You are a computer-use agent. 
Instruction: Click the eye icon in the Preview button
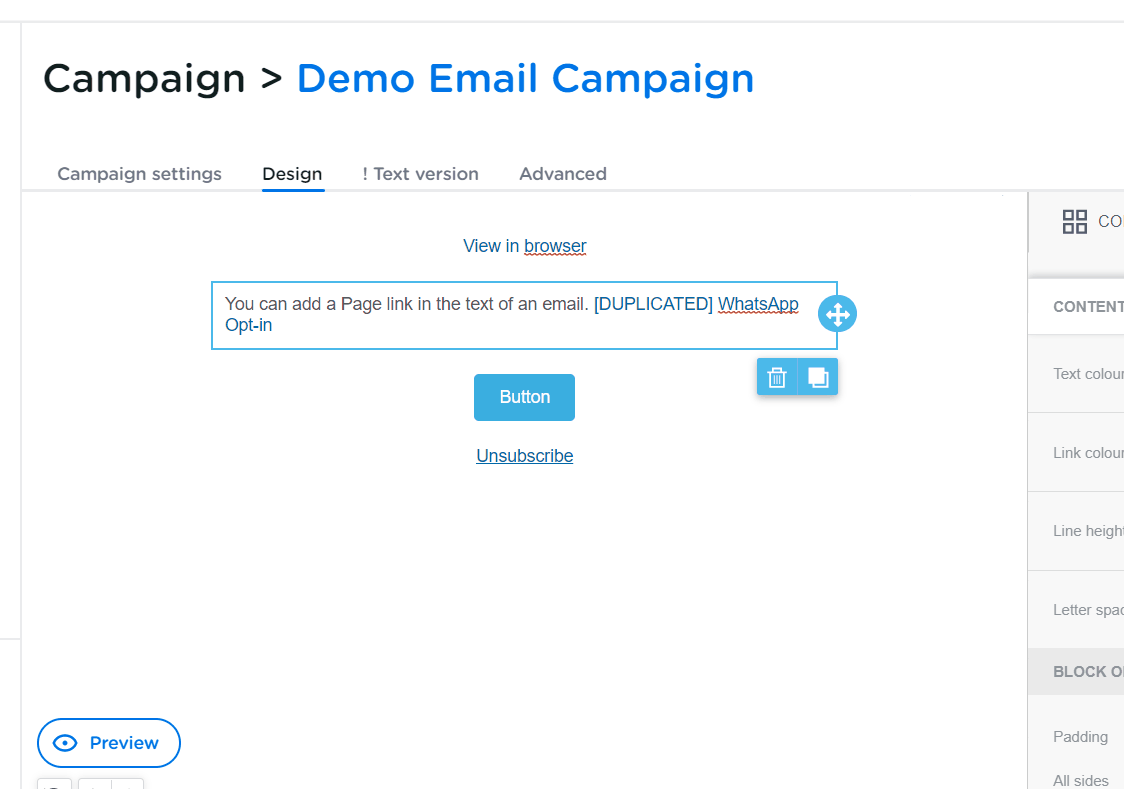[65, 743]
